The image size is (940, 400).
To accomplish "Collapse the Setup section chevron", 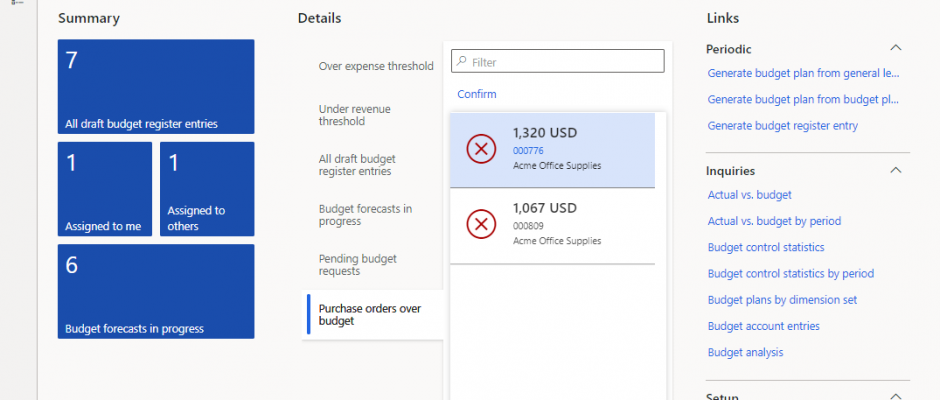I will coord(896,396).
